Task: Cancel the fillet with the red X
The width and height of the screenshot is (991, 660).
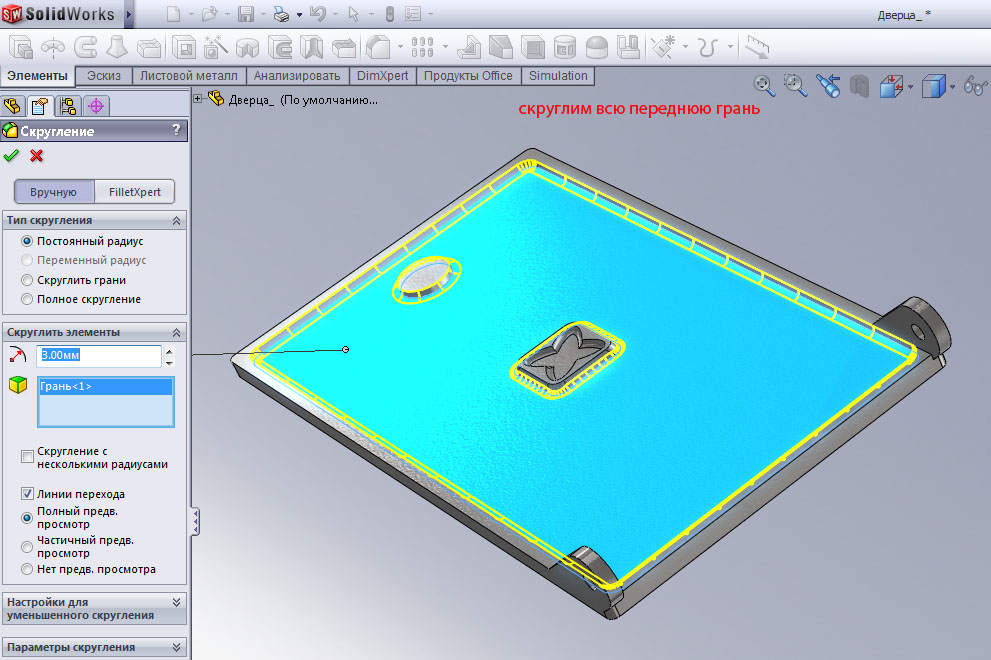Action: click(37, 155)
